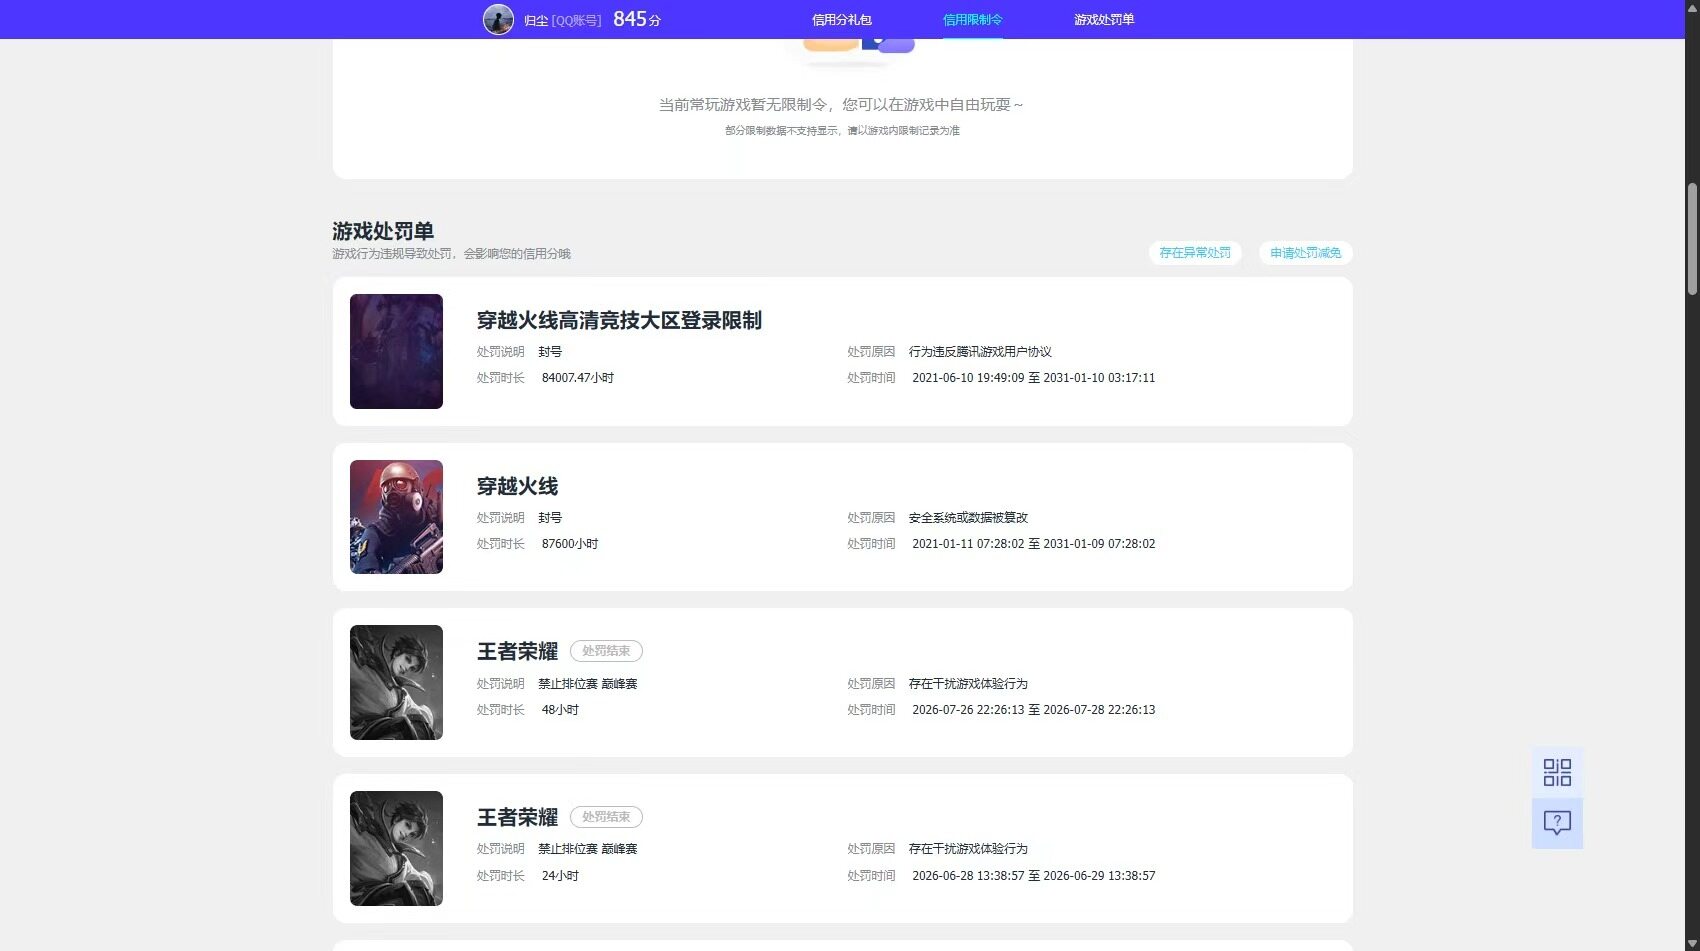Click the user avatar in top bar

tap(498, 19)
